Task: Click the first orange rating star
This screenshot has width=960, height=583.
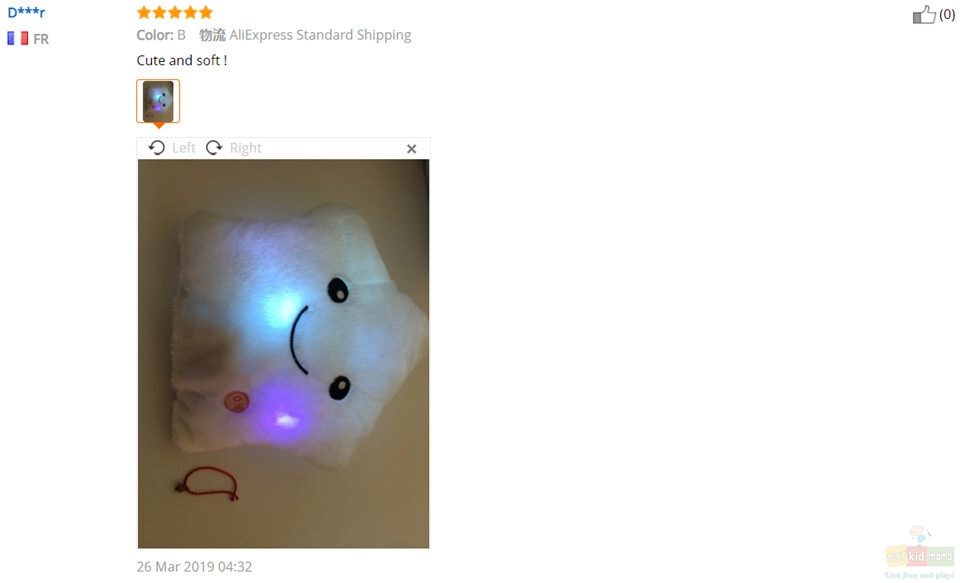Action: (x=144, y=12)
